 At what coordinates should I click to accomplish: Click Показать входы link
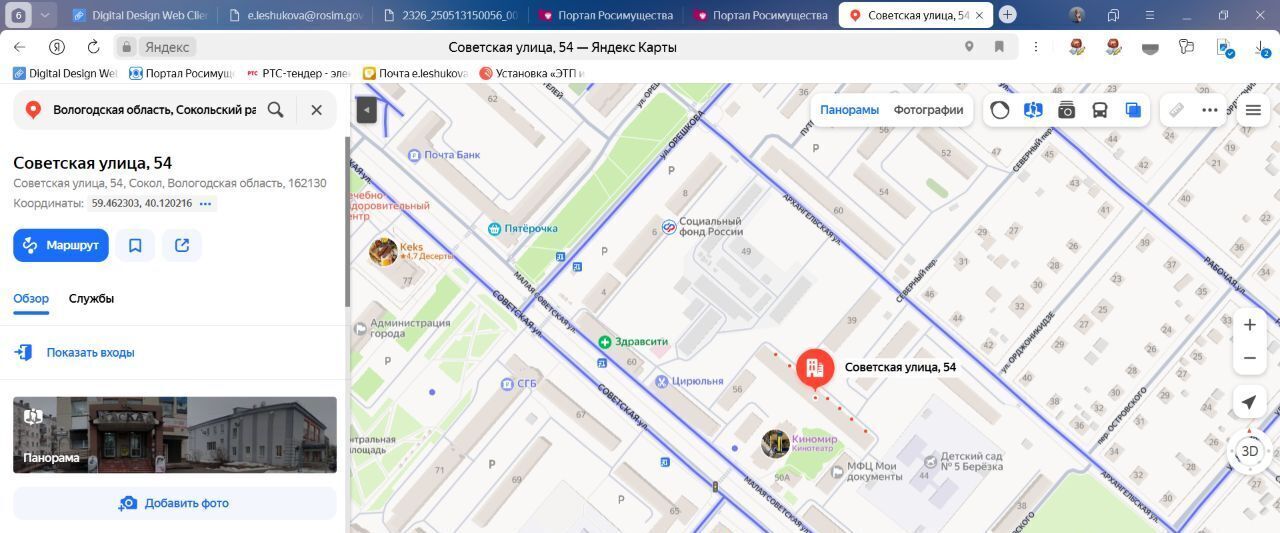point(90,353)
